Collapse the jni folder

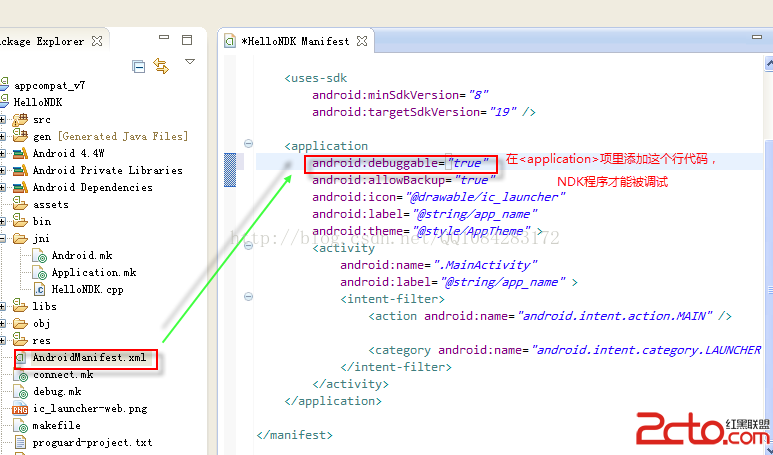(x=2, y=238)
